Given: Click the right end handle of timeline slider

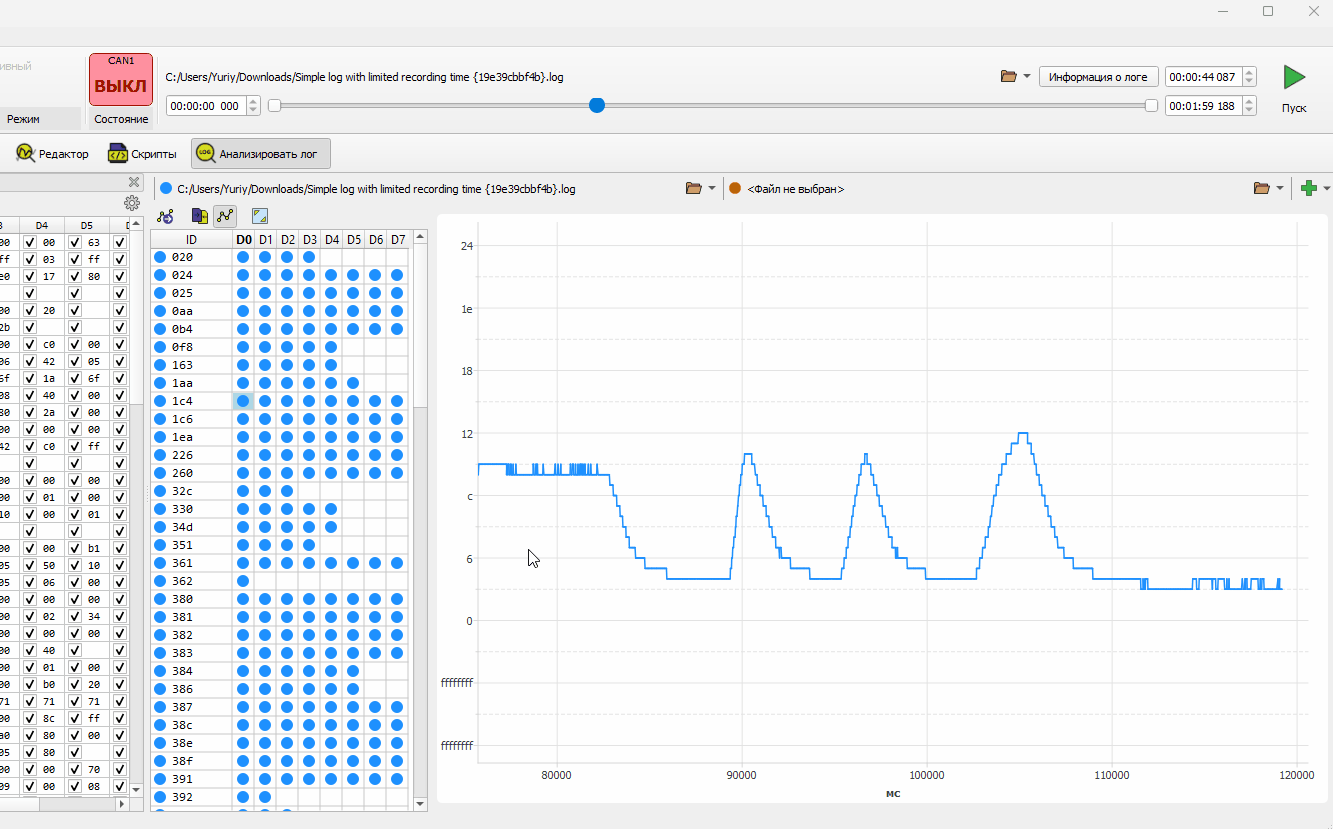Looking at the screenshot, I should (x=1151, y=105).
